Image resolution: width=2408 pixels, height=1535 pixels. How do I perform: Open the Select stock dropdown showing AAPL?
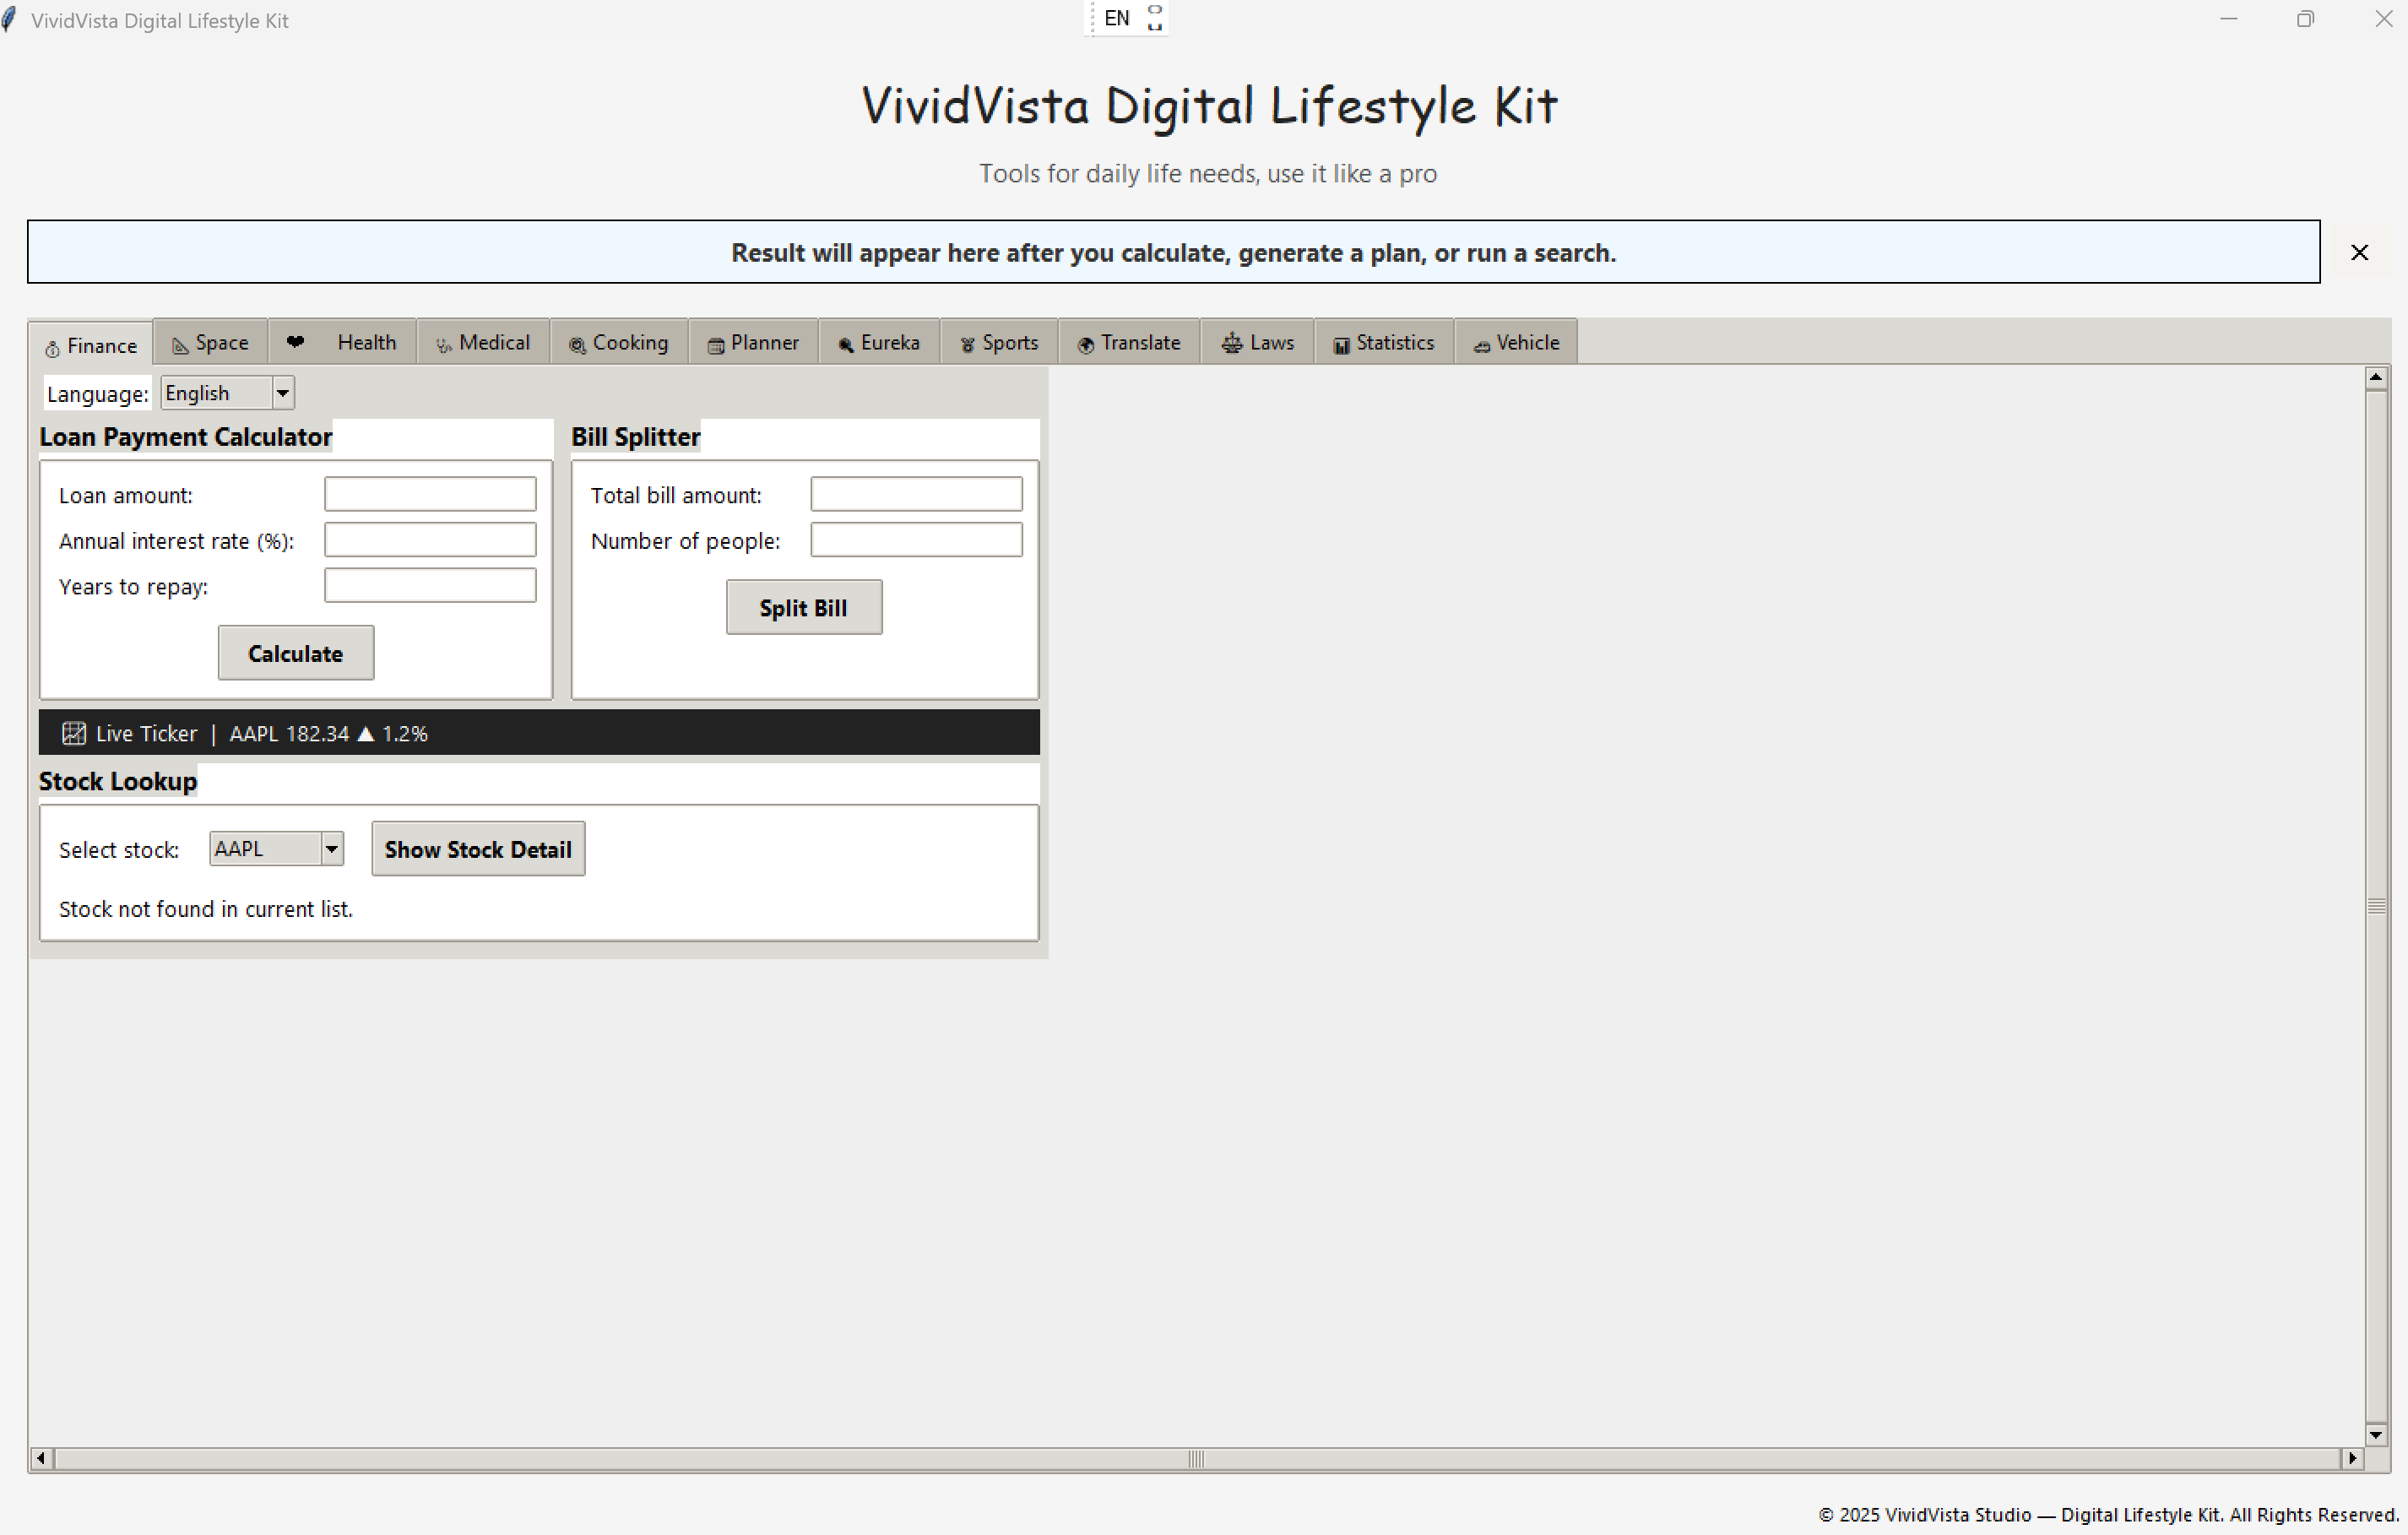coord(265,848)
